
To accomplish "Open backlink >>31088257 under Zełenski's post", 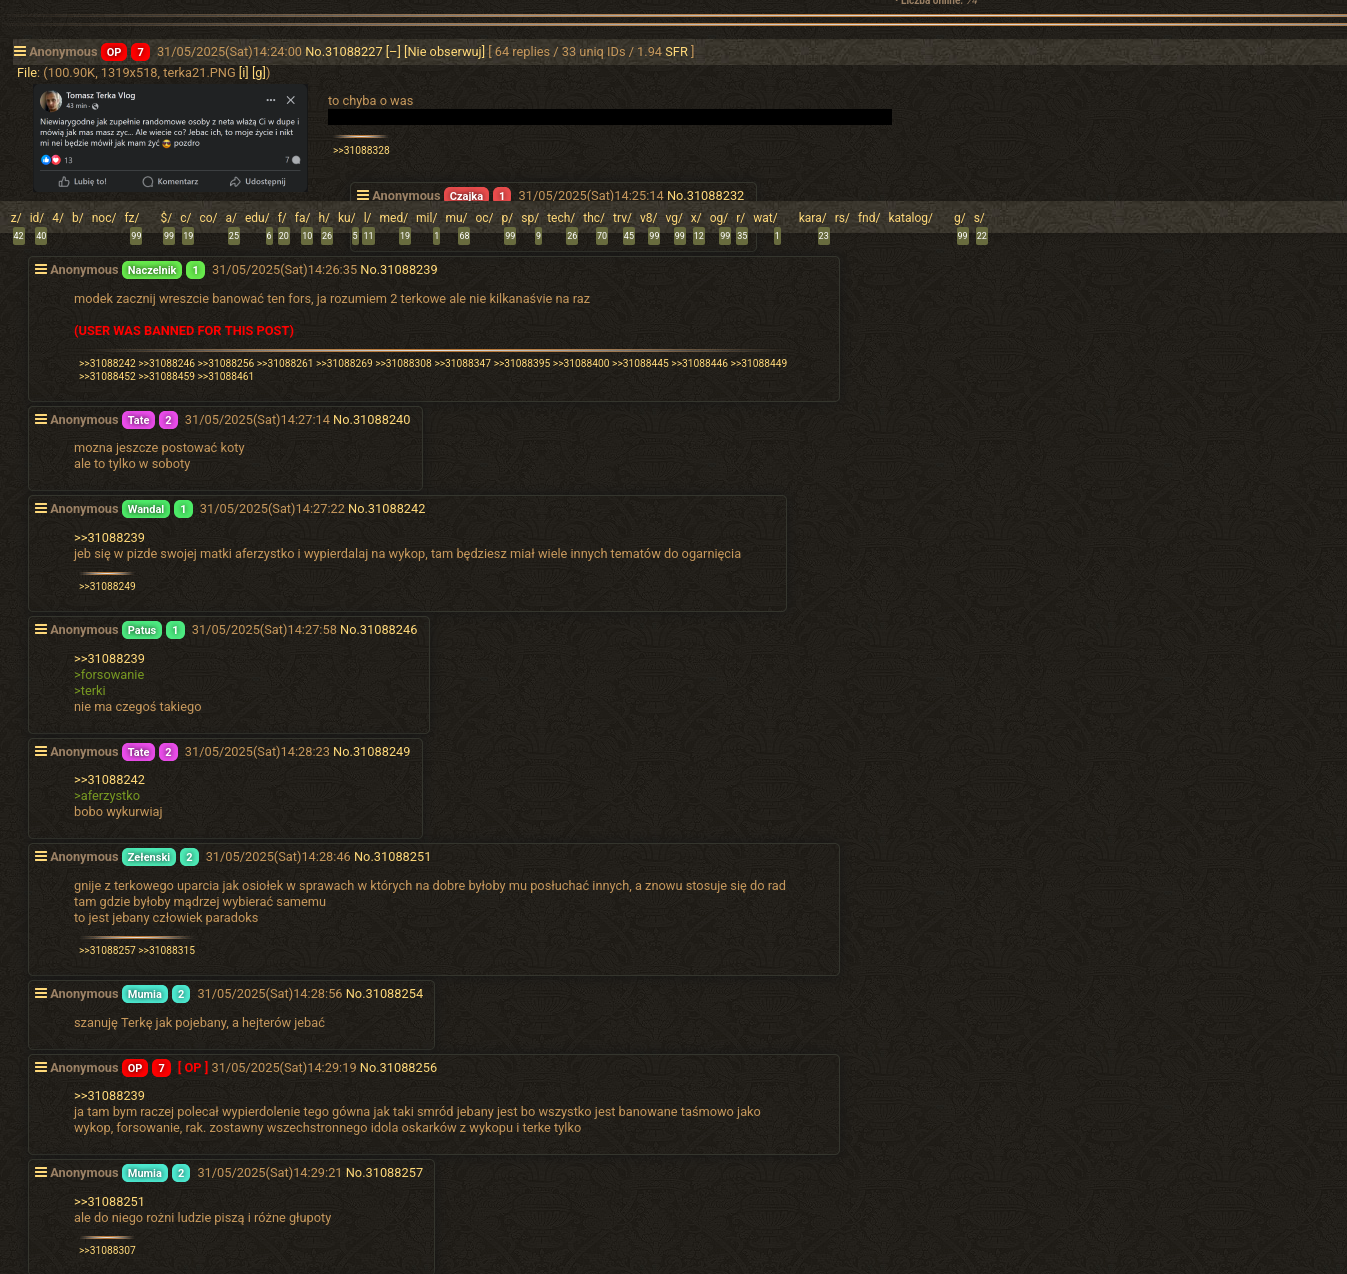I will point(107,950).
